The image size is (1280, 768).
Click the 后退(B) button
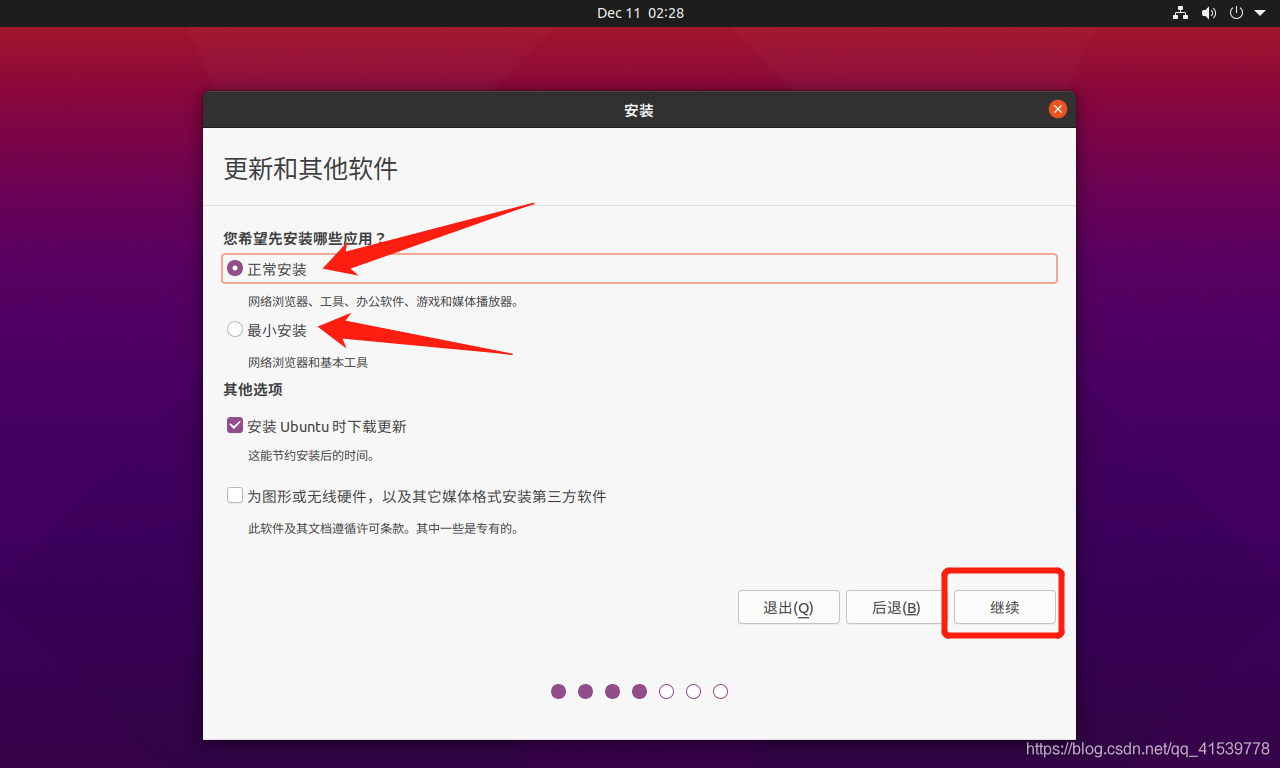click(x=894, y=606)
